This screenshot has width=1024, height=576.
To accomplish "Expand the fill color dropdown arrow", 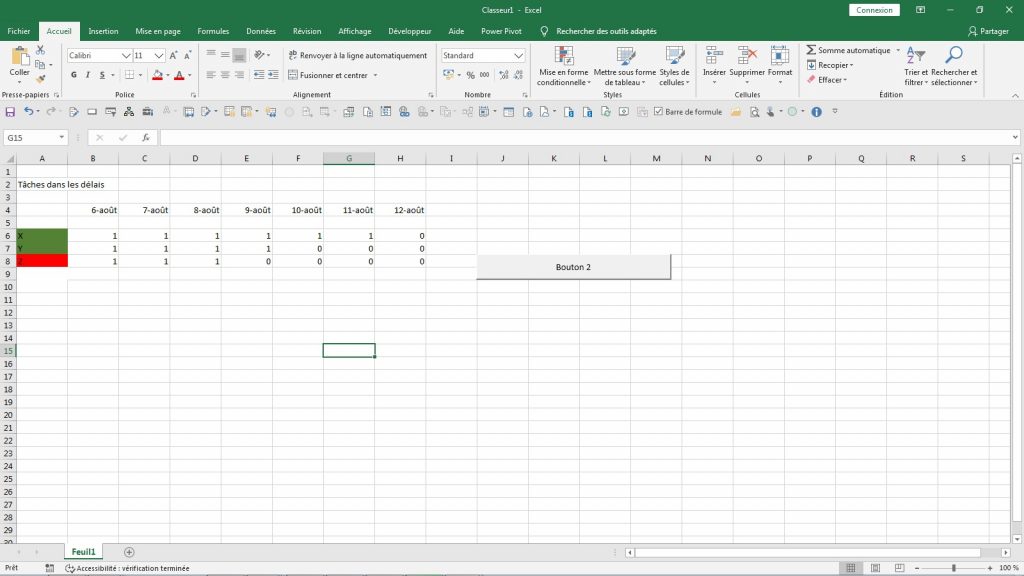I will click(167, 75).
